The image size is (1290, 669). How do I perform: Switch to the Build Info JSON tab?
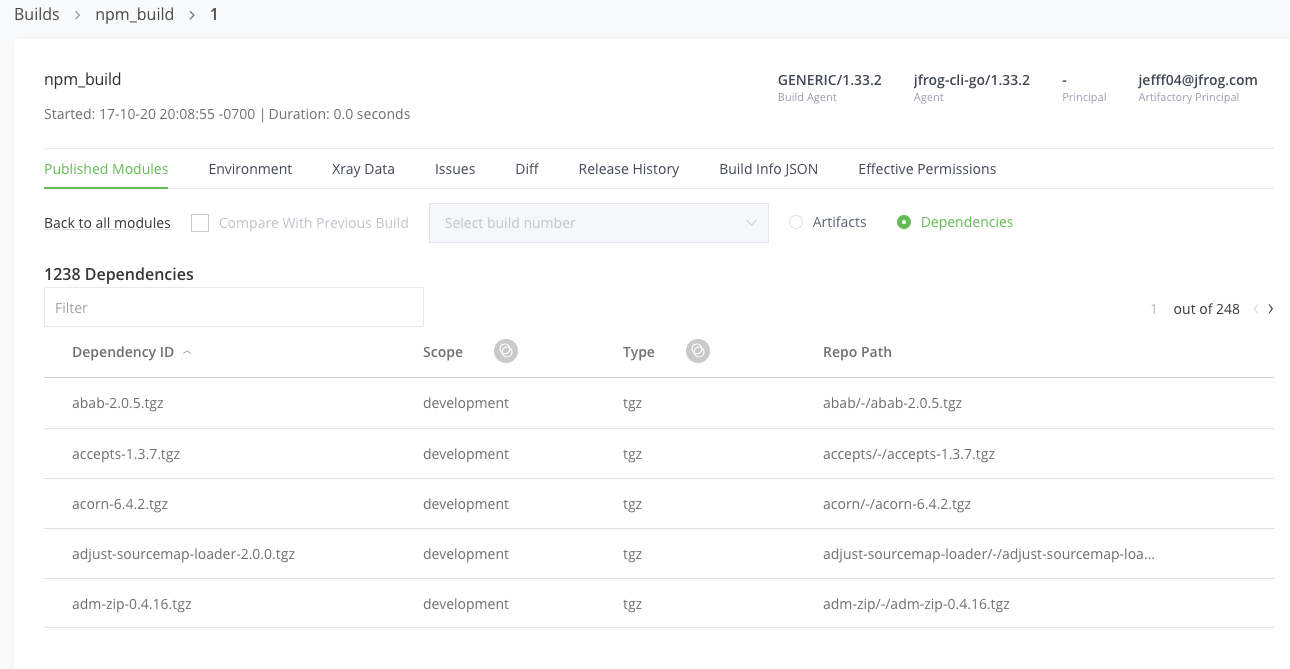[769, 169]
